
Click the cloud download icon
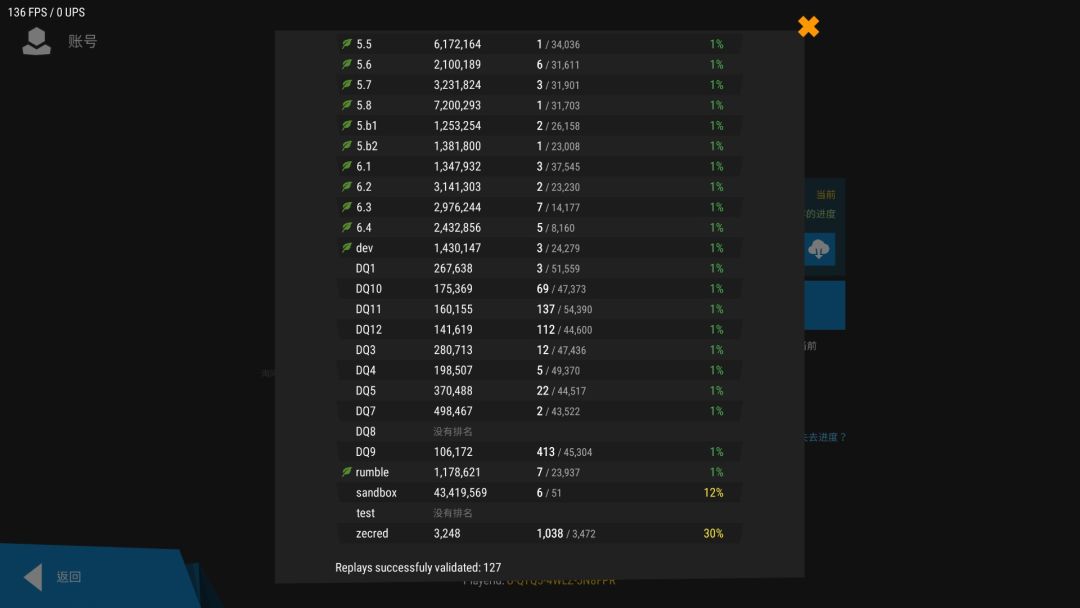tap(819, 249)
